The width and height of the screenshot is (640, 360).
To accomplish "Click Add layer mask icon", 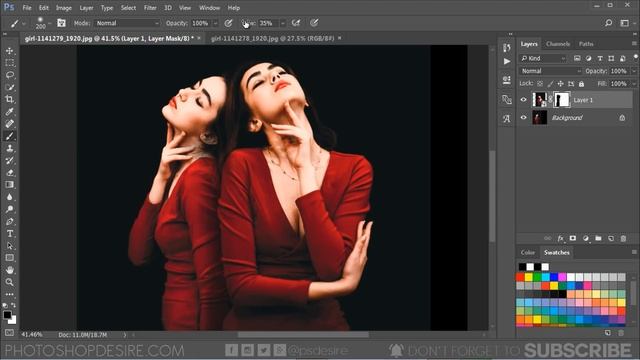I will 573,238.
